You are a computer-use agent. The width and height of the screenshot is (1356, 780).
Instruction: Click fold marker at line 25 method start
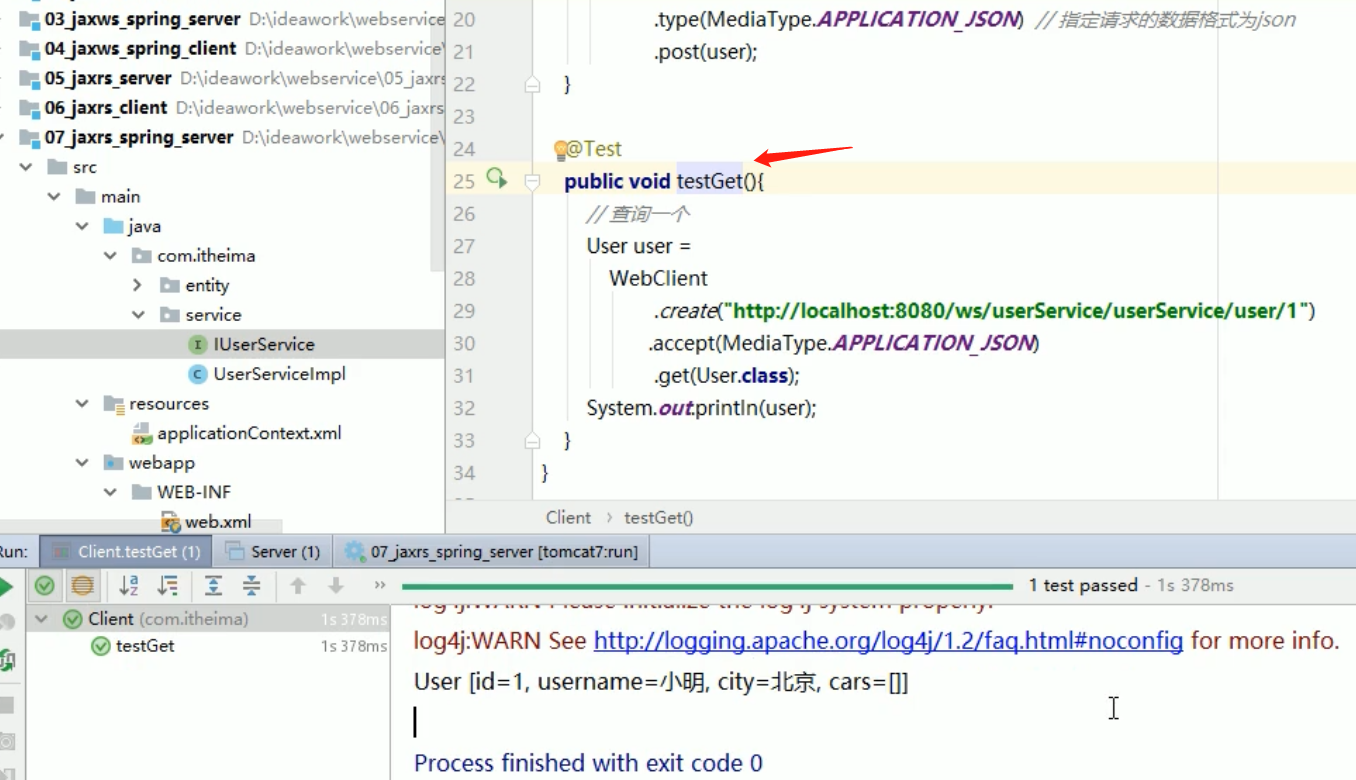[x=533, y=181]
